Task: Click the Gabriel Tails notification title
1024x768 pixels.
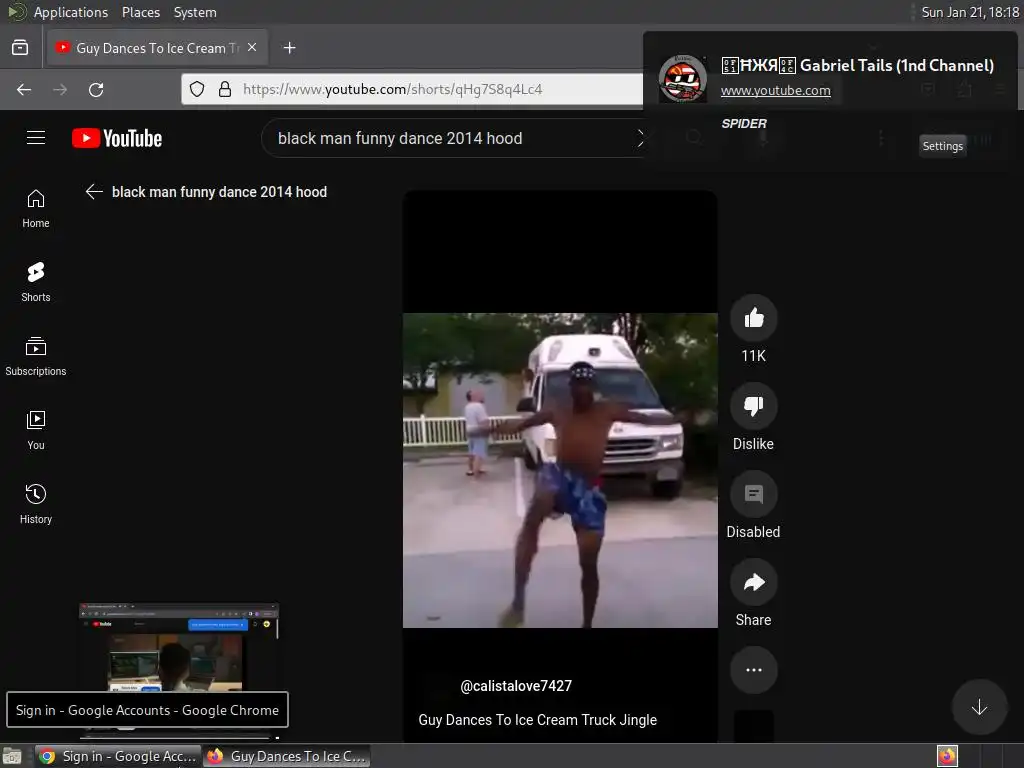Action: (857, 65)
